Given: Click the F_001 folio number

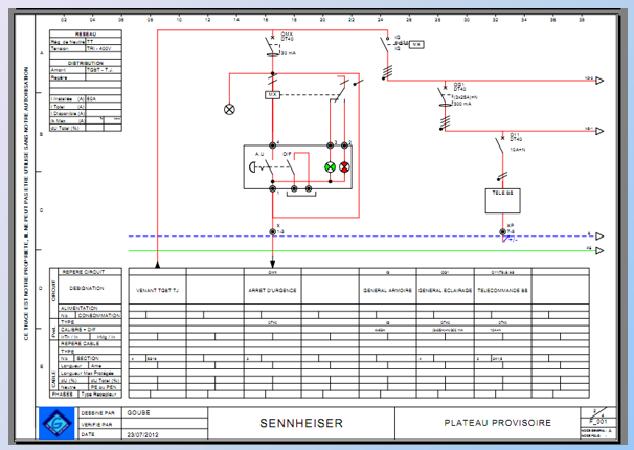Looking at the screenshot, I should (598, 421).
